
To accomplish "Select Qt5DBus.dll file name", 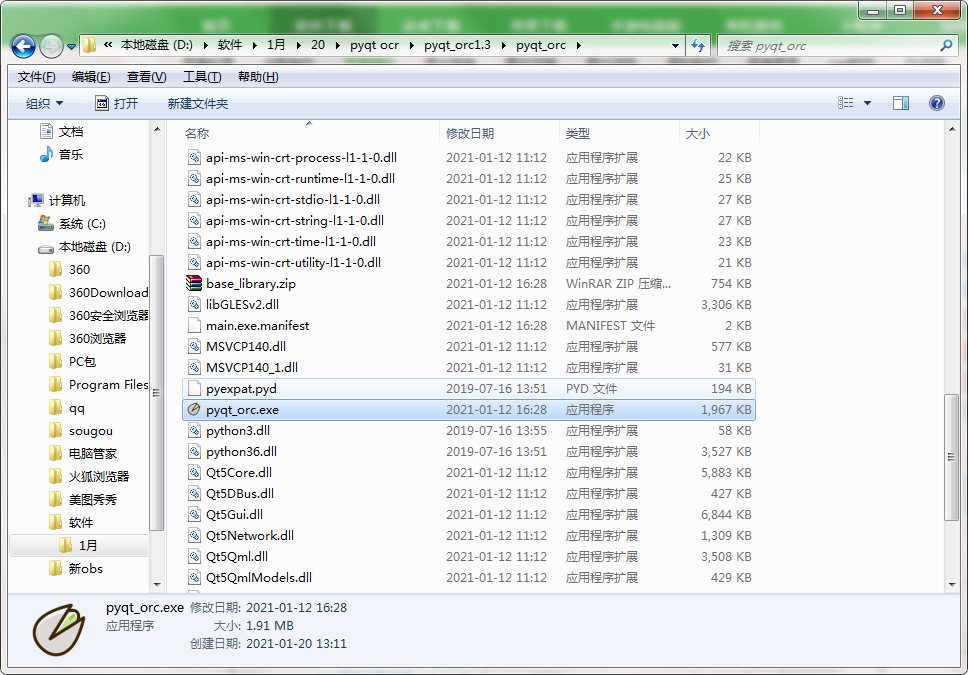I will tap(240, 493).
